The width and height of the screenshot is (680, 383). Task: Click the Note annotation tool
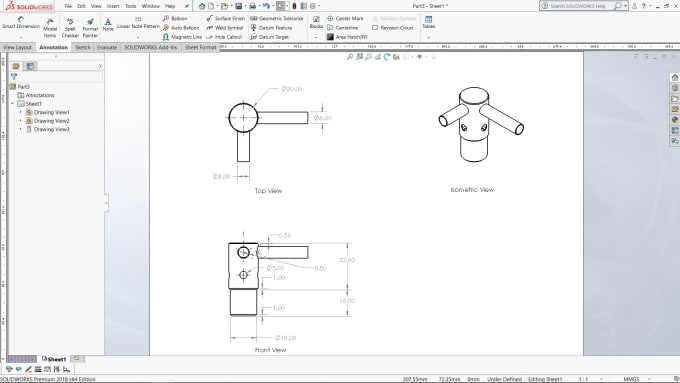click(x=108, y=24)
